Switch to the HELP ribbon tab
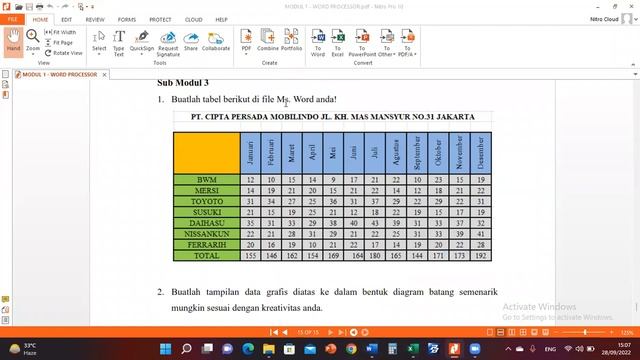This screenshot has height=360, width=640. point(221,20)
